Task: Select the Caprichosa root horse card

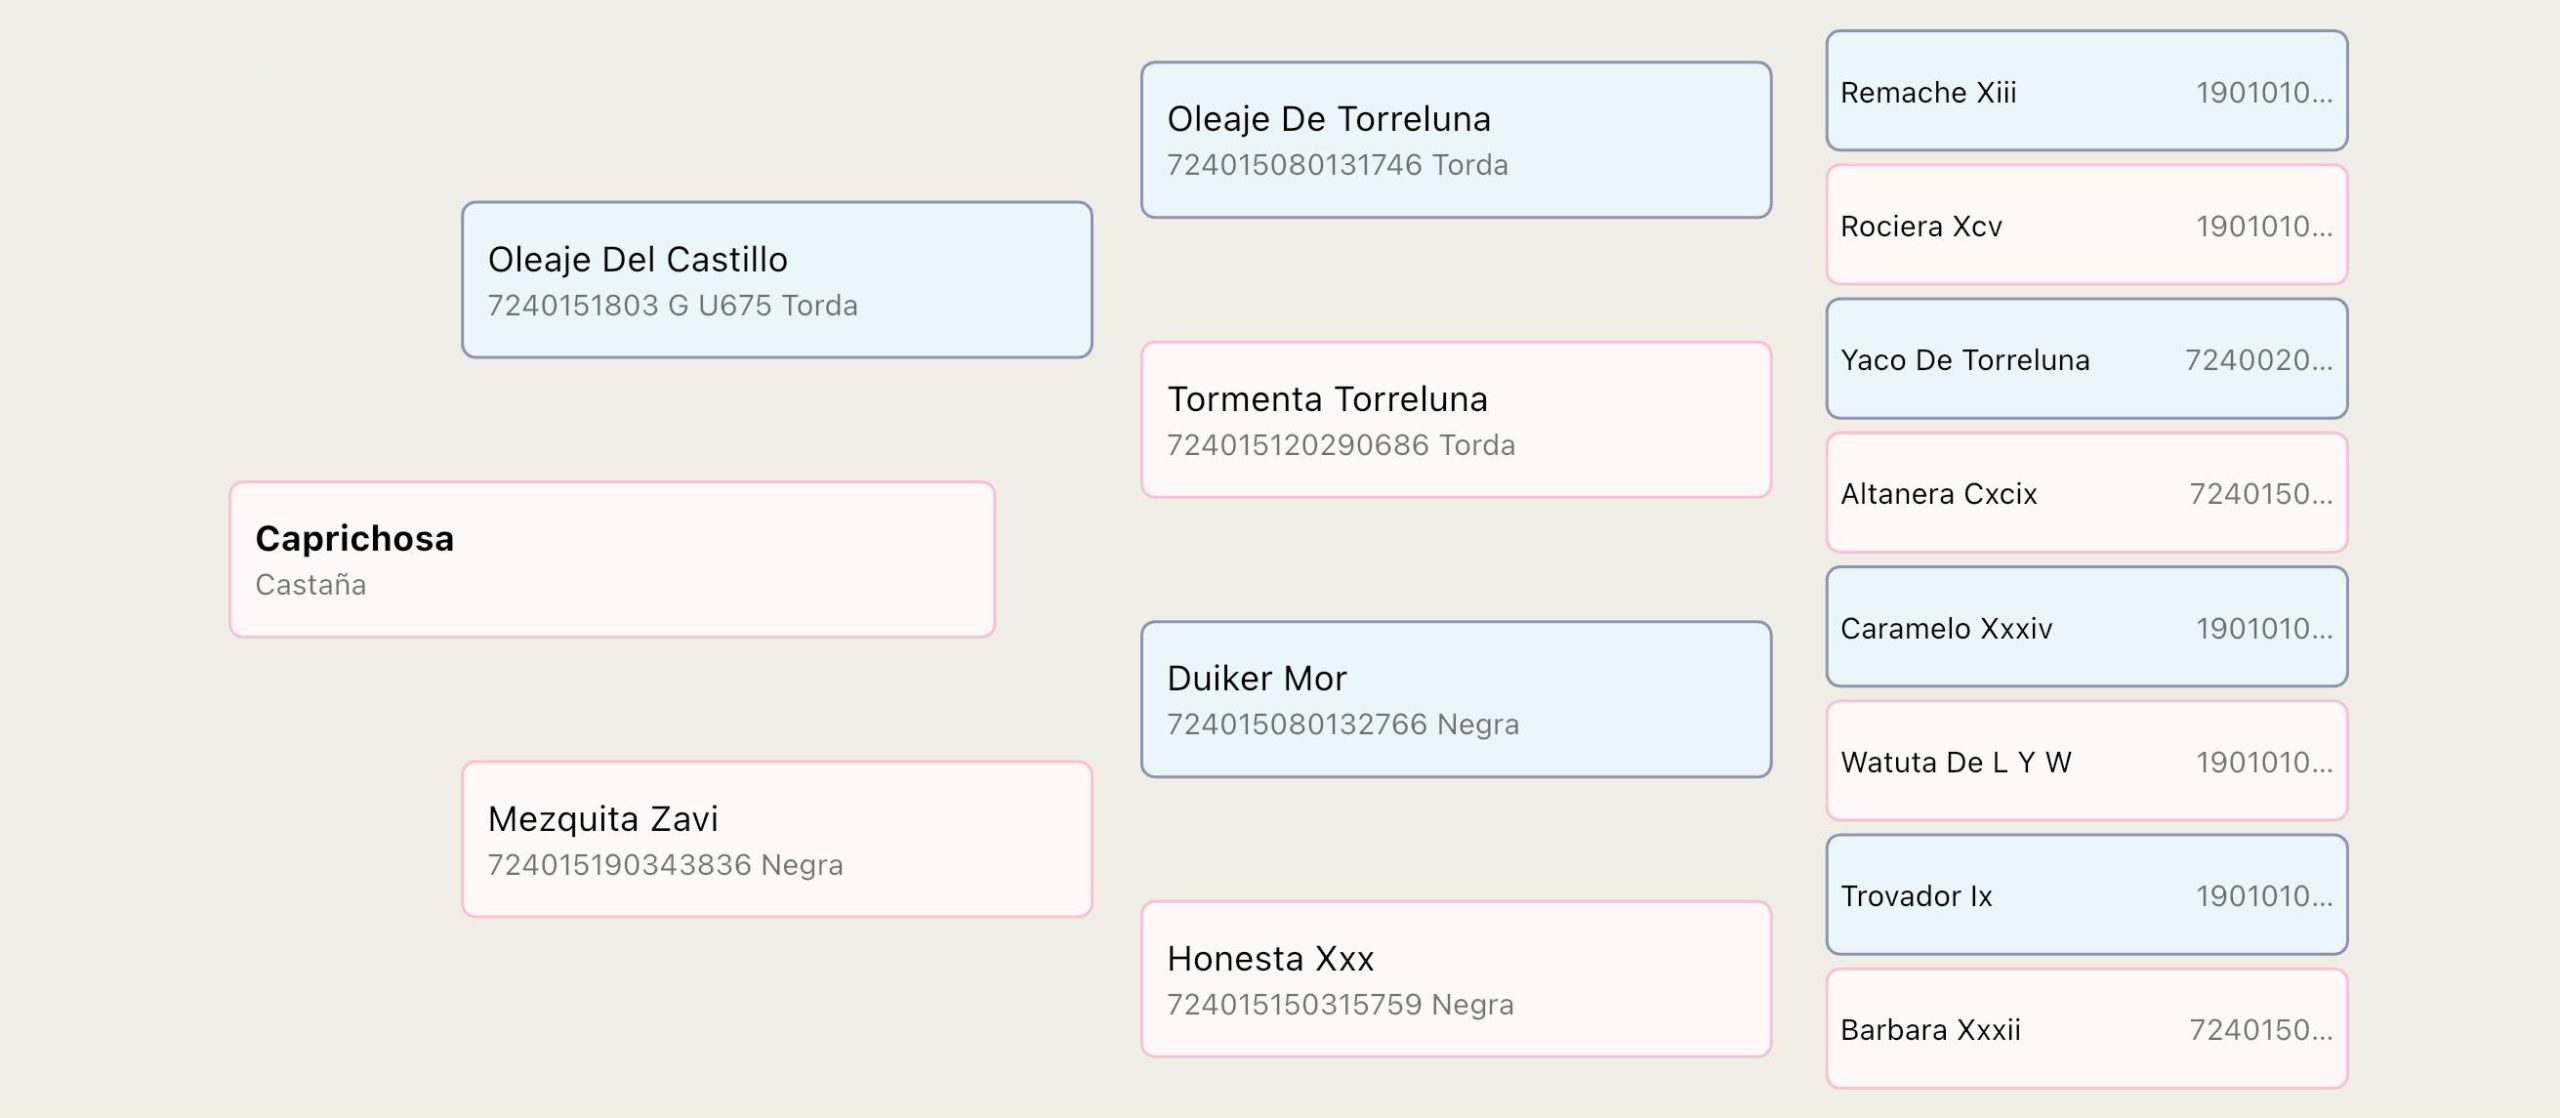Action: click(612, 559)
